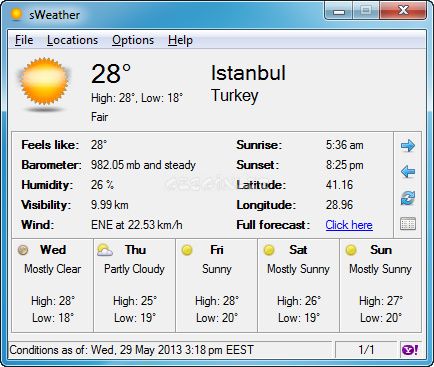Click the Istanbul location name
The width and height of the screenshot is (434, 367).
point(248,73)
